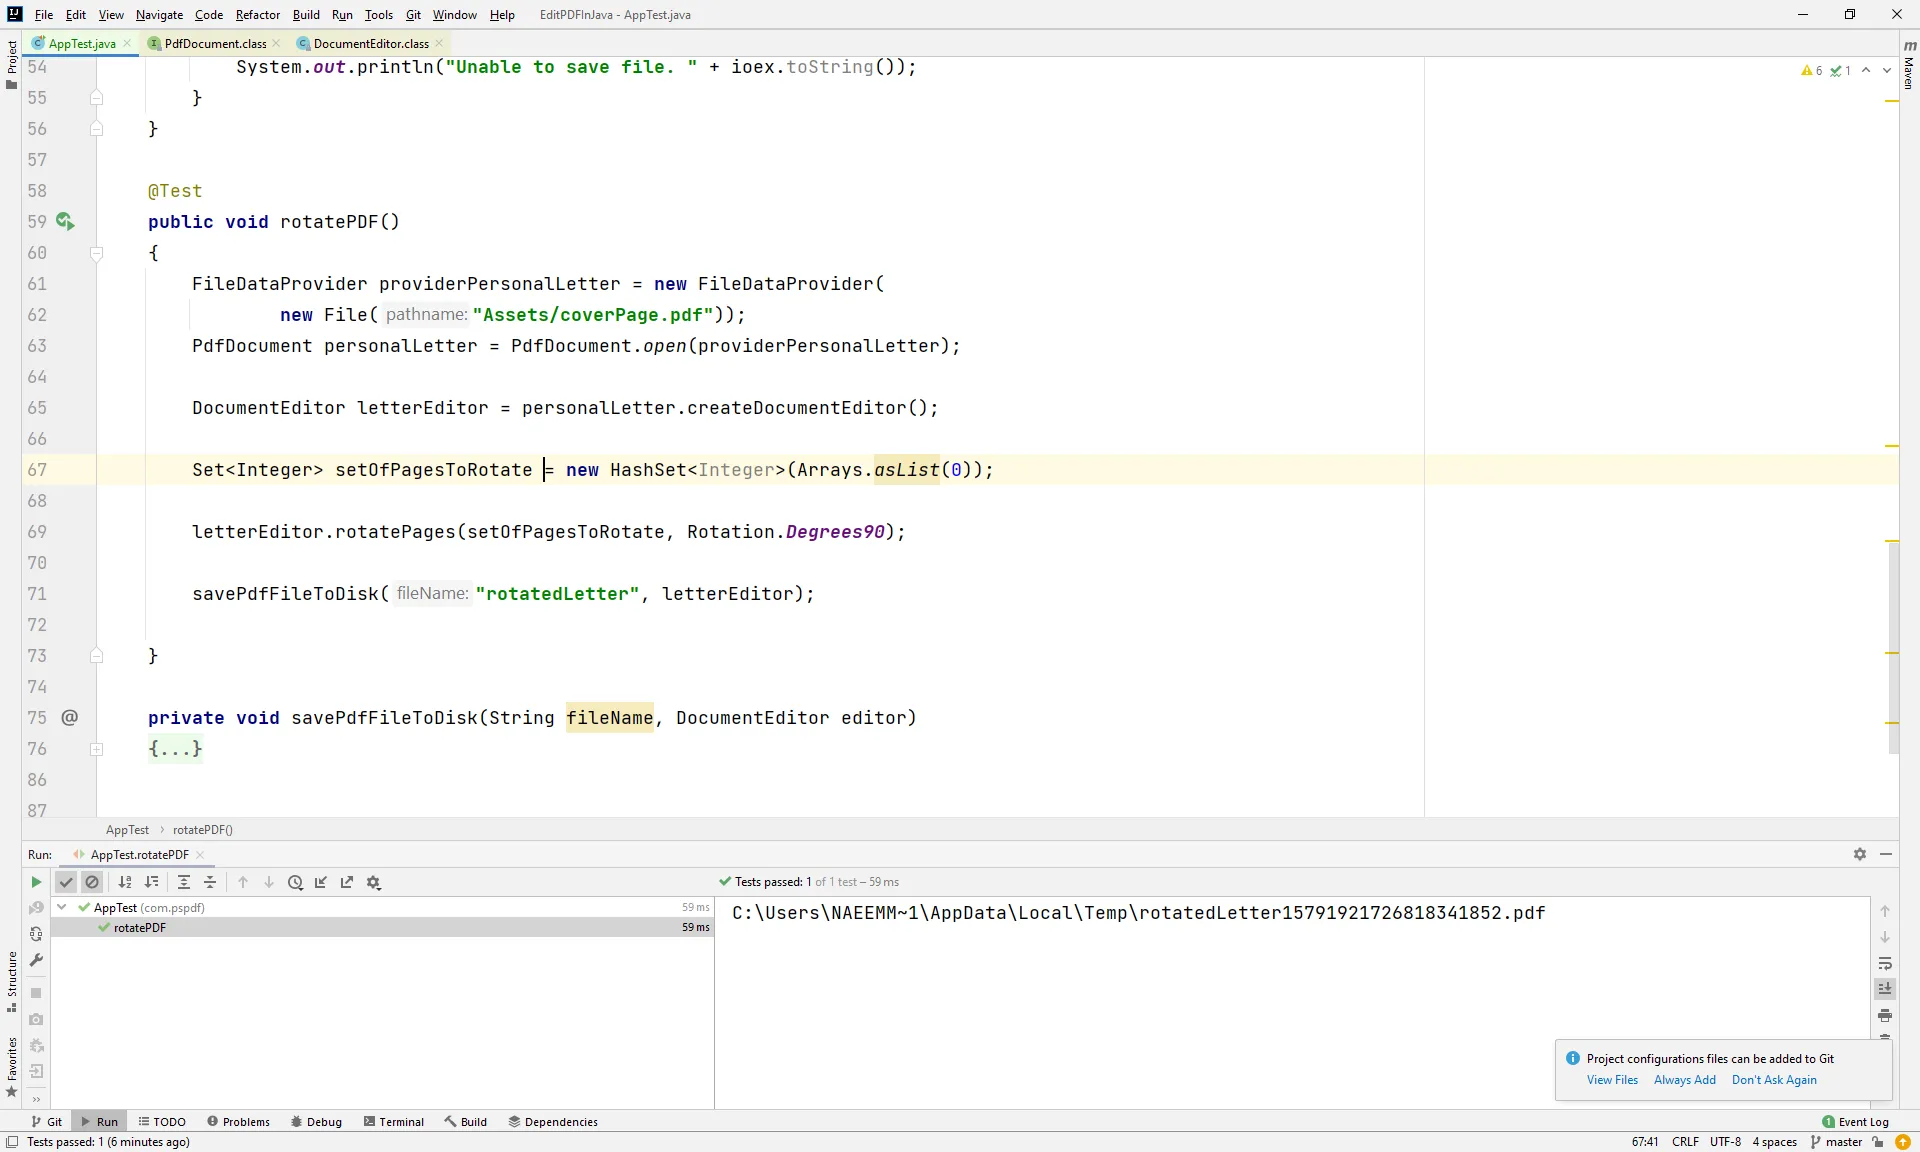Export test results
This screenshot has height=1152, width=1920.
pyautogui.click(x=347, y=882)
